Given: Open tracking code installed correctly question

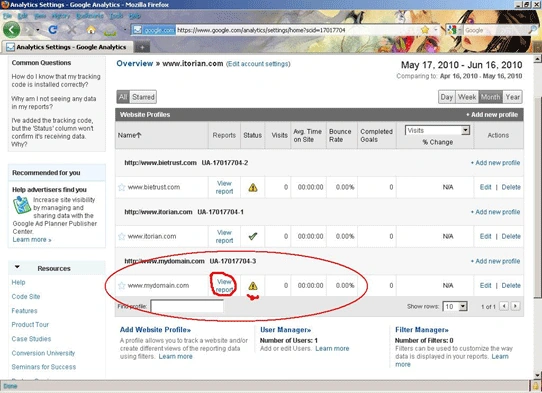Looking at the screenshot, I should tap(56, 81).
